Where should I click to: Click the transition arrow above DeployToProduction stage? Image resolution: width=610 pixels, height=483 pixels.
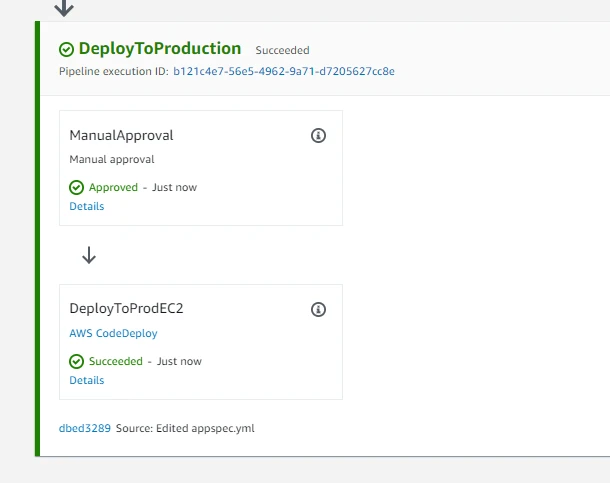click(64, 9)
